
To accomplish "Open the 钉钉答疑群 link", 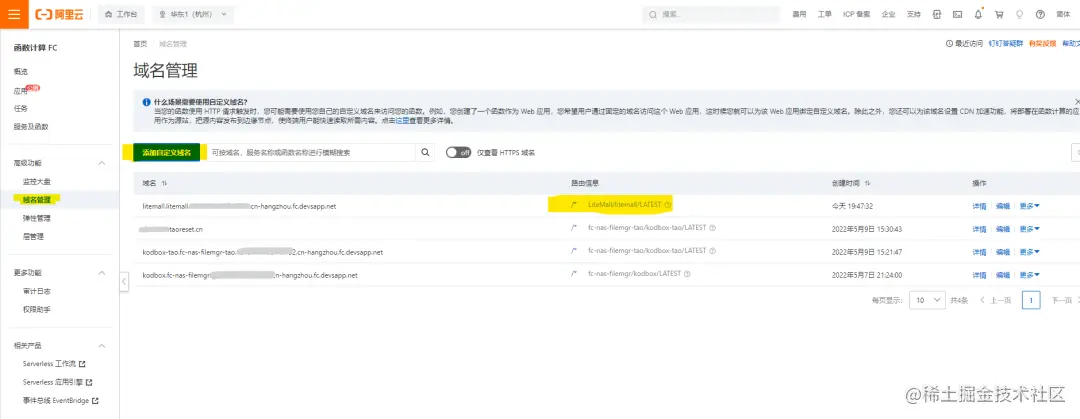I will [1006, 43].
